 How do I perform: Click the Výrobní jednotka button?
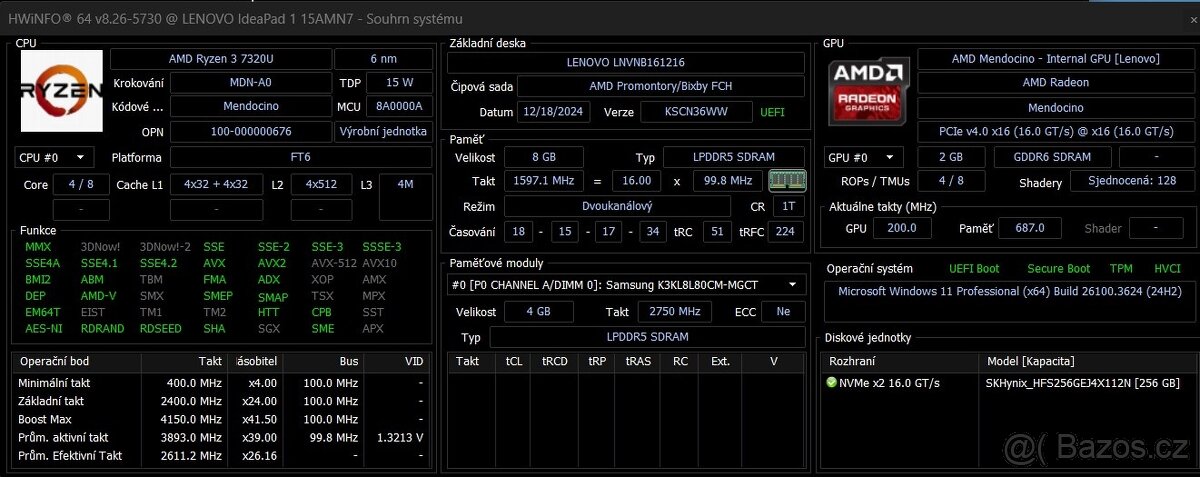pyautogui.click(x=383, y=132)
